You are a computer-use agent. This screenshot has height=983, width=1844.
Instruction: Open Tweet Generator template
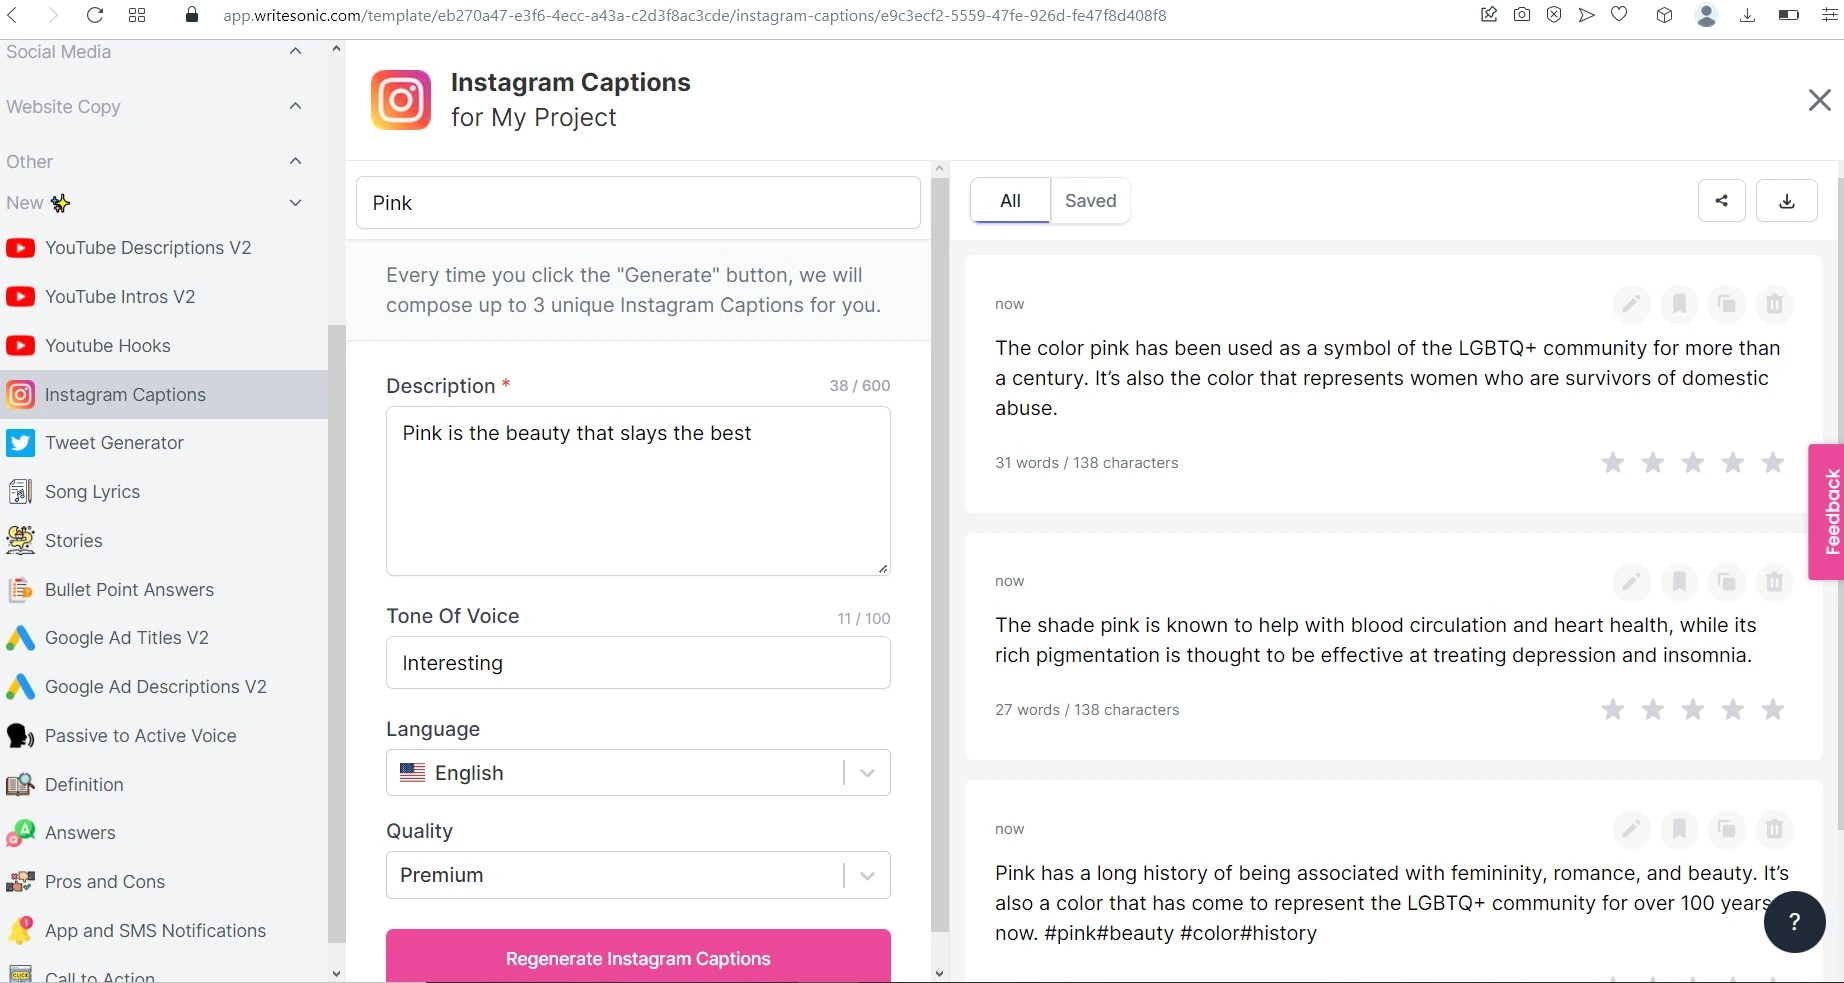(x=164, y=443)
